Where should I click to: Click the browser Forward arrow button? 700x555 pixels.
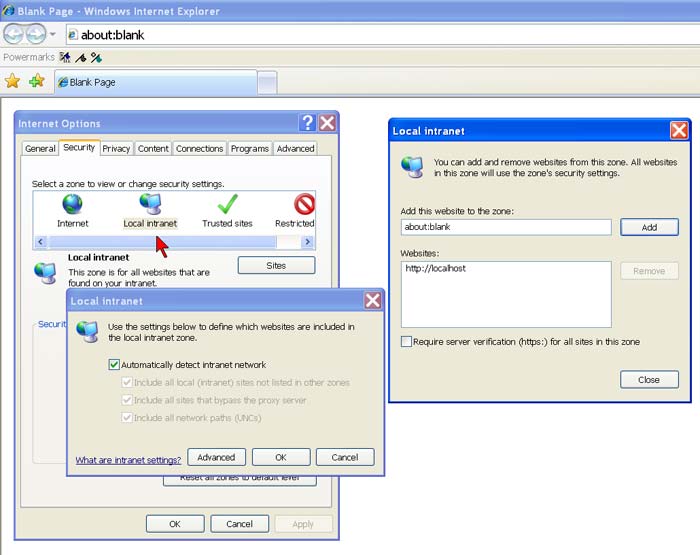pos(36,34)
